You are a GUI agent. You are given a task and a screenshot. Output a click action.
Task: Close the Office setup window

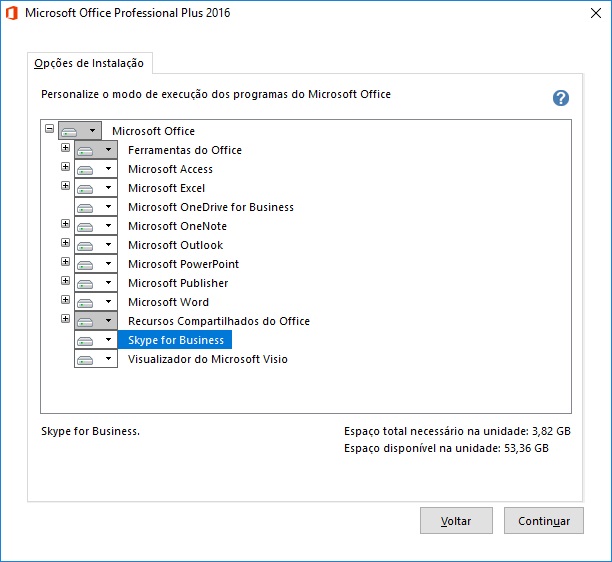[x=596, y=13]
